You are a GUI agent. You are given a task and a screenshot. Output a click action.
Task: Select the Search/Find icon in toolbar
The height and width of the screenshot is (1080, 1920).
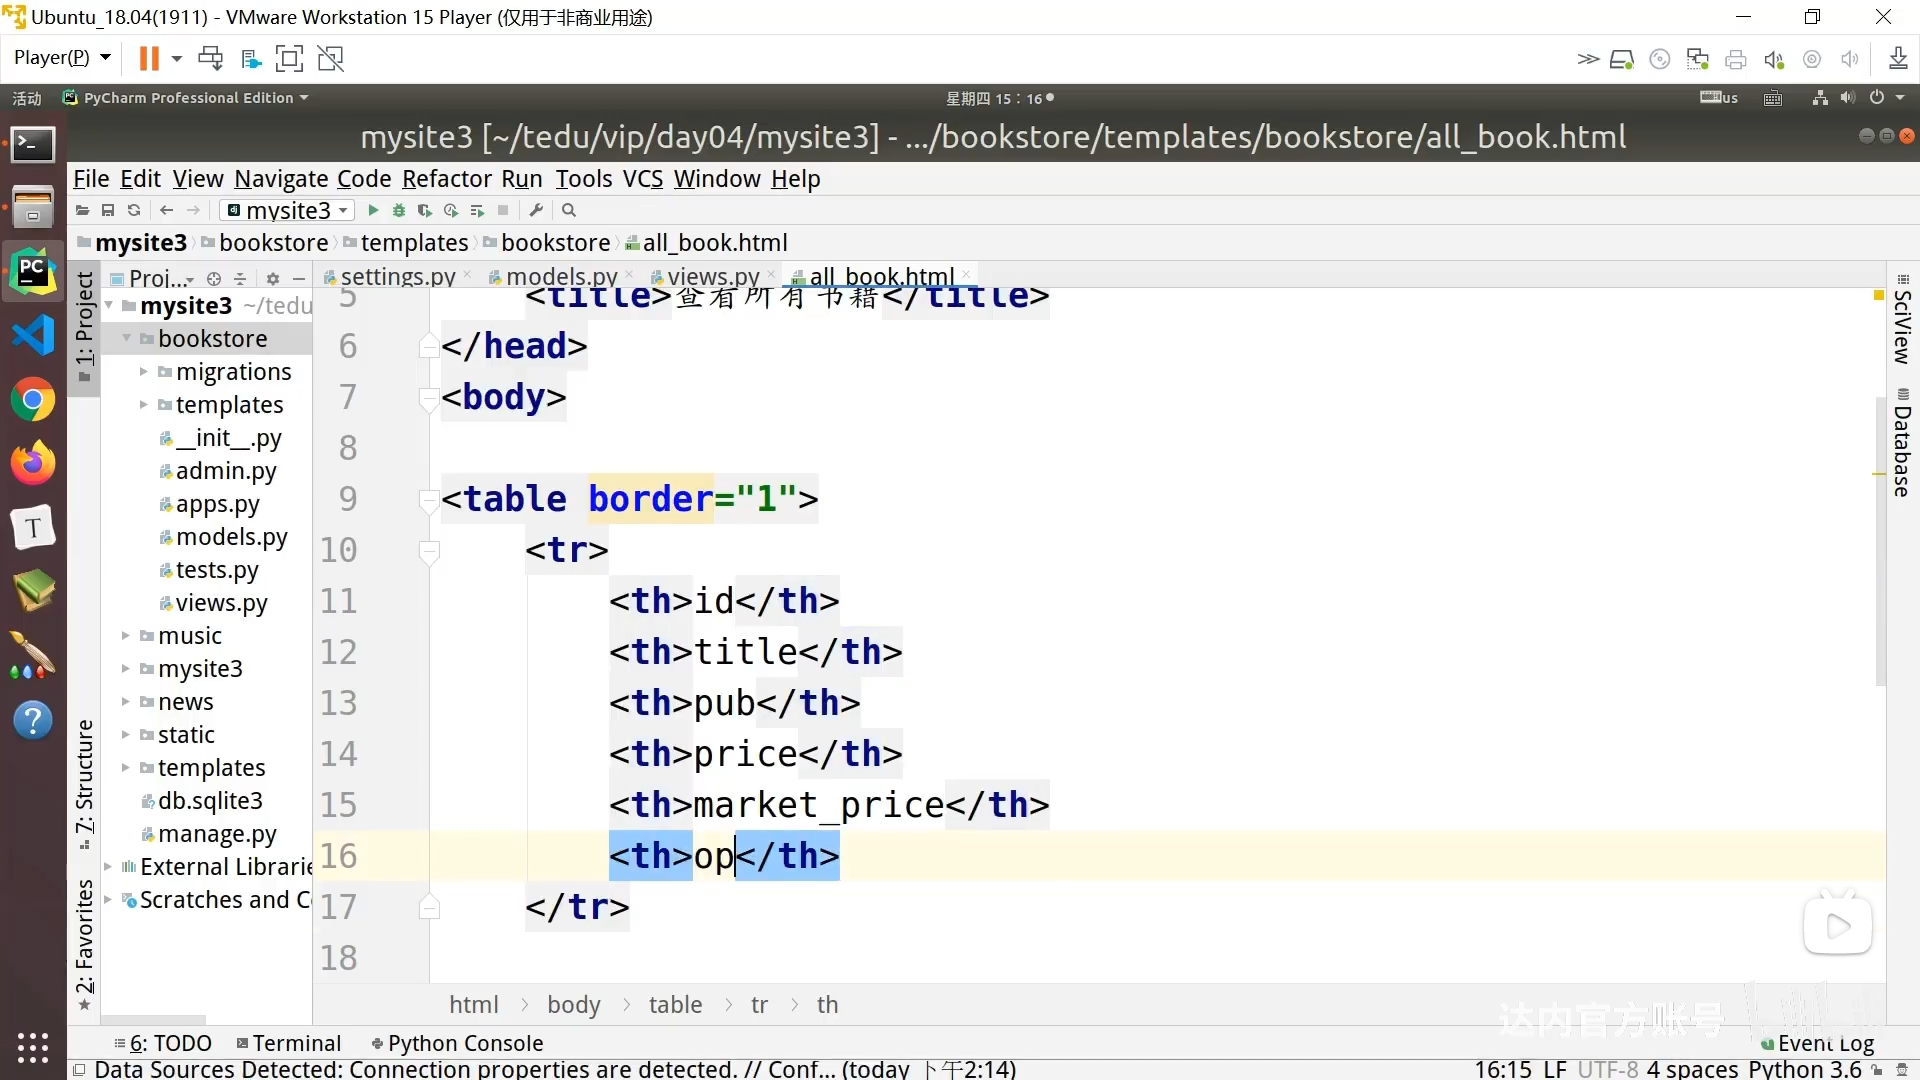[x=570, y=211]
